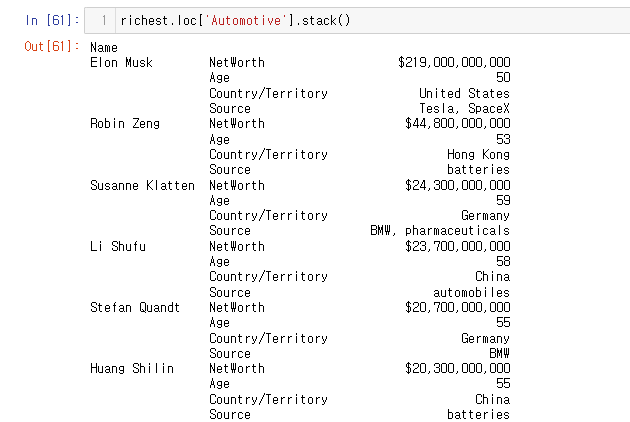Click Age label under Robin Zeng
Screen dimensions: 630x422
[x=219, y=139]
